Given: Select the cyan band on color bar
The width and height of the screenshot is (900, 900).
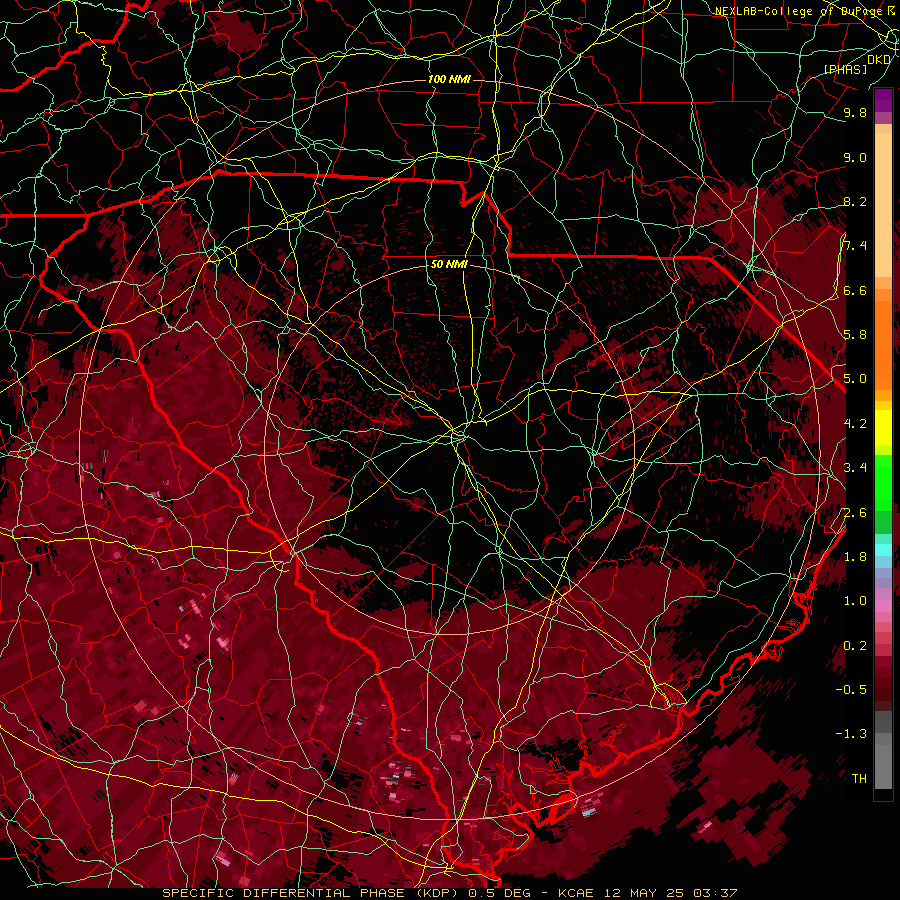Looking at the screenshot, I should pyautogui.click(x=883, y=550).
